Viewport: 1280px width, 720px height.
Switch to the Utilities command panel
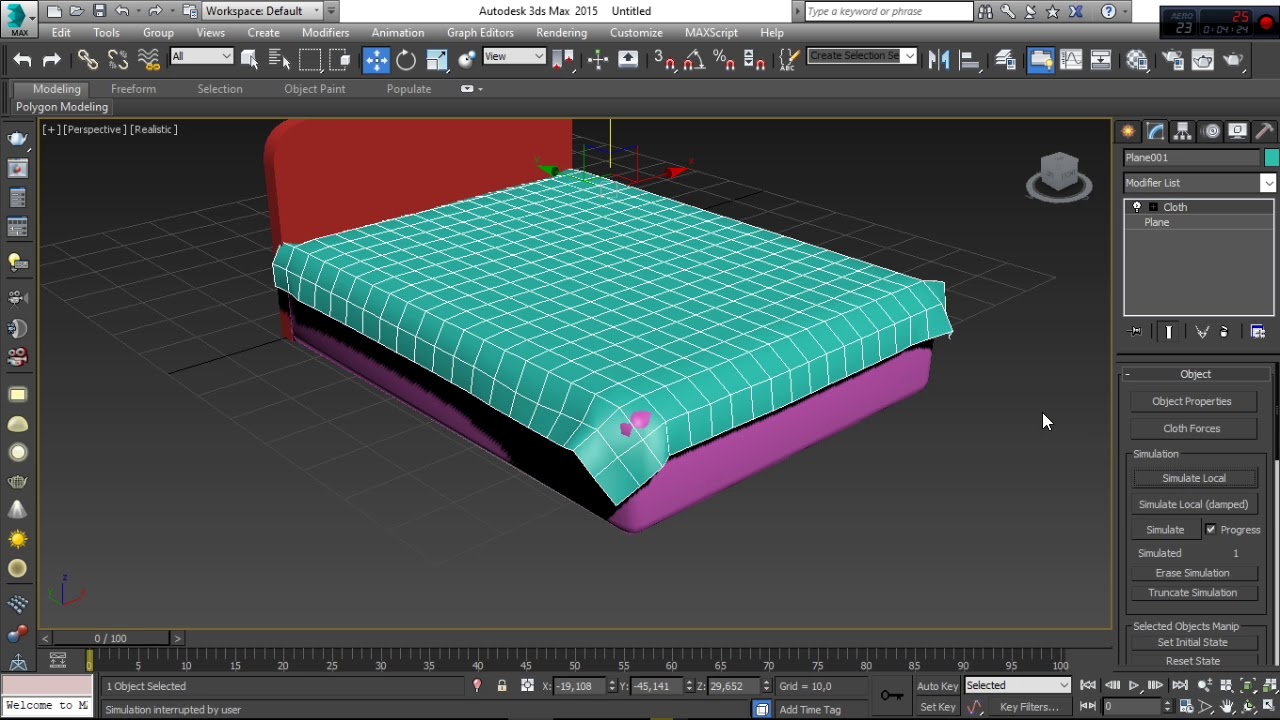[1265, 131]
